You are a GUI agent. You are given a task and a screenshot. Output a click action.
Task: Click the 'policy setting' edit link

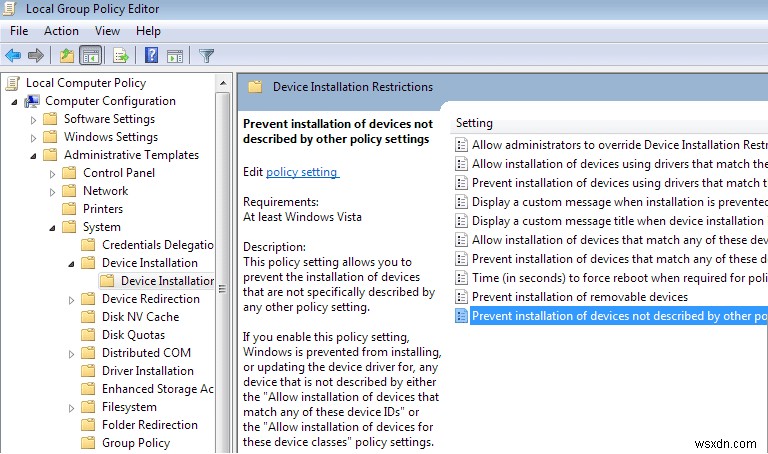pos(302,172)
